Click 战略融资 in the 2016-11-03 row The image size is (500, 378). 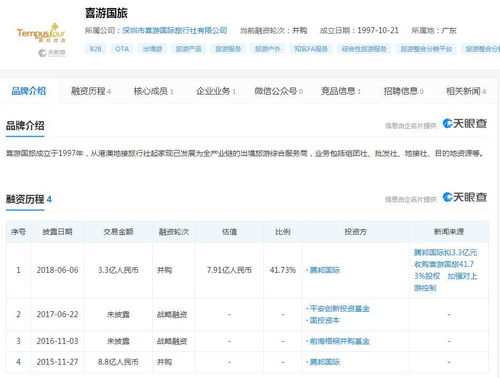point(172,341)
